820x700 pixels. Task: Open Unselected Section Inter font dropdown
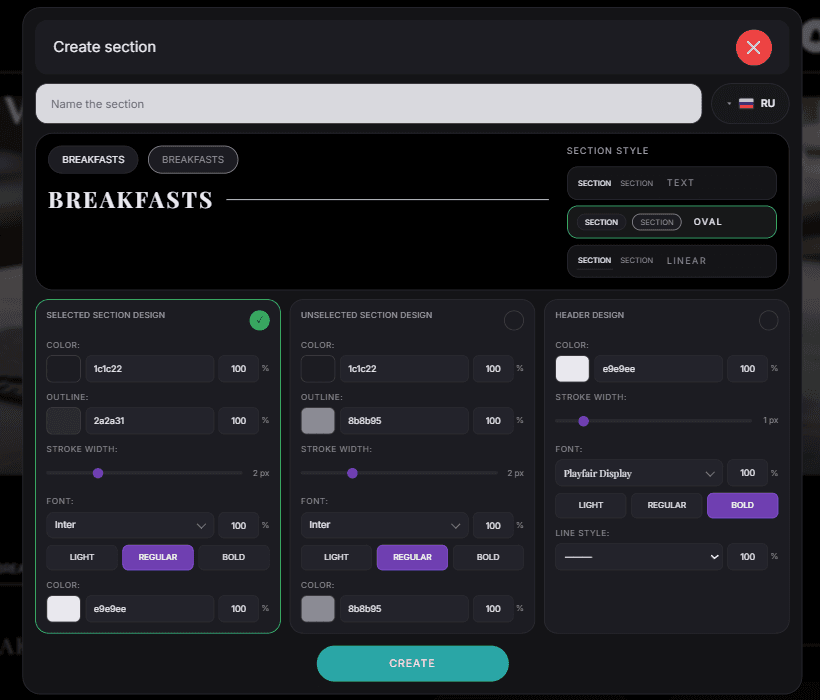(x=384, y=525)
